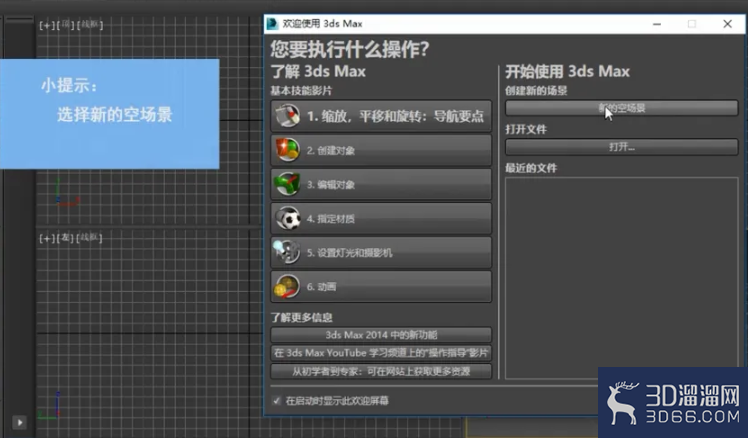Viewport: 748px width, 438px height.
Task: Open the '4. 指定材质' tutorial video
Action: pos(381,219)
